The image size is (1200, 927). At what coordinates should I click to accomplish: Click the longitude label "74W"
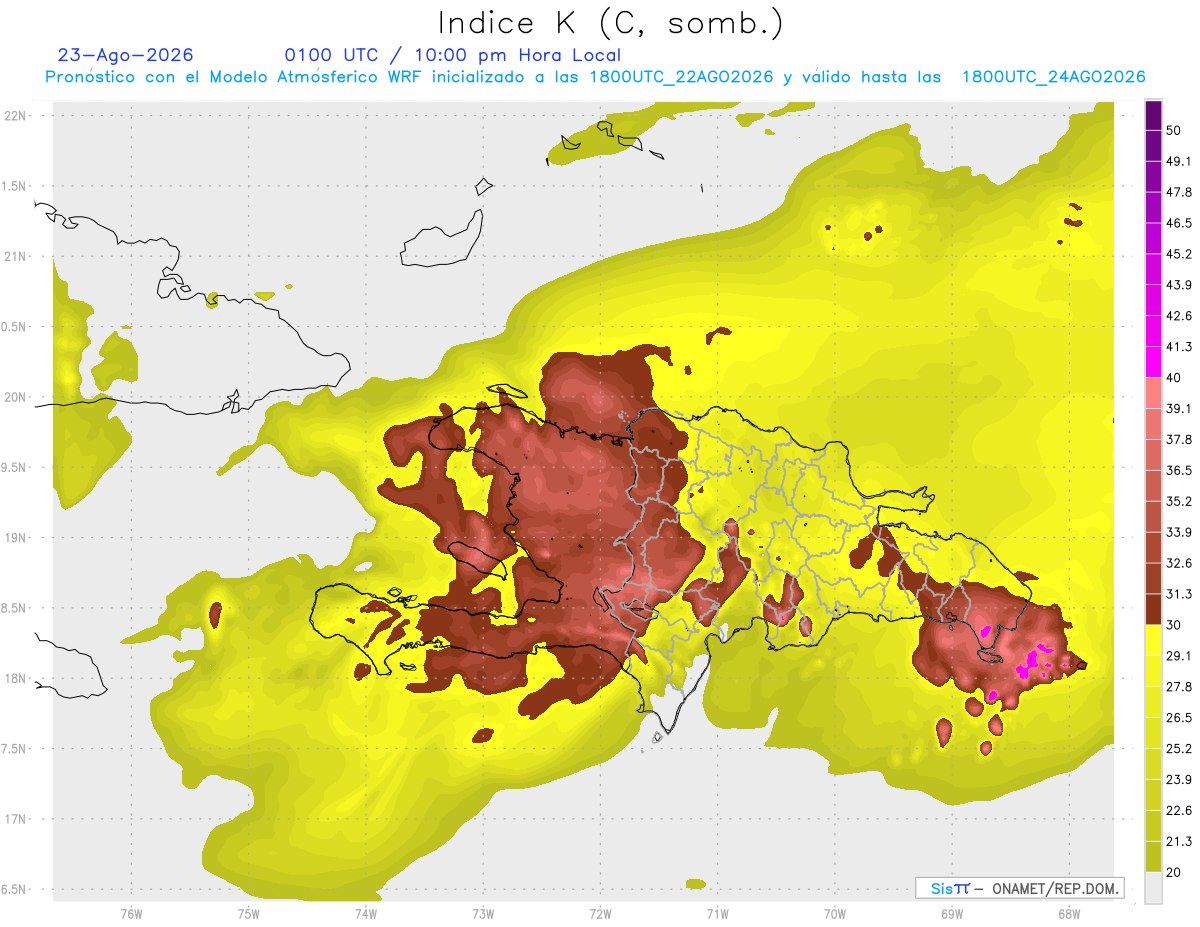tap(365, 915)
